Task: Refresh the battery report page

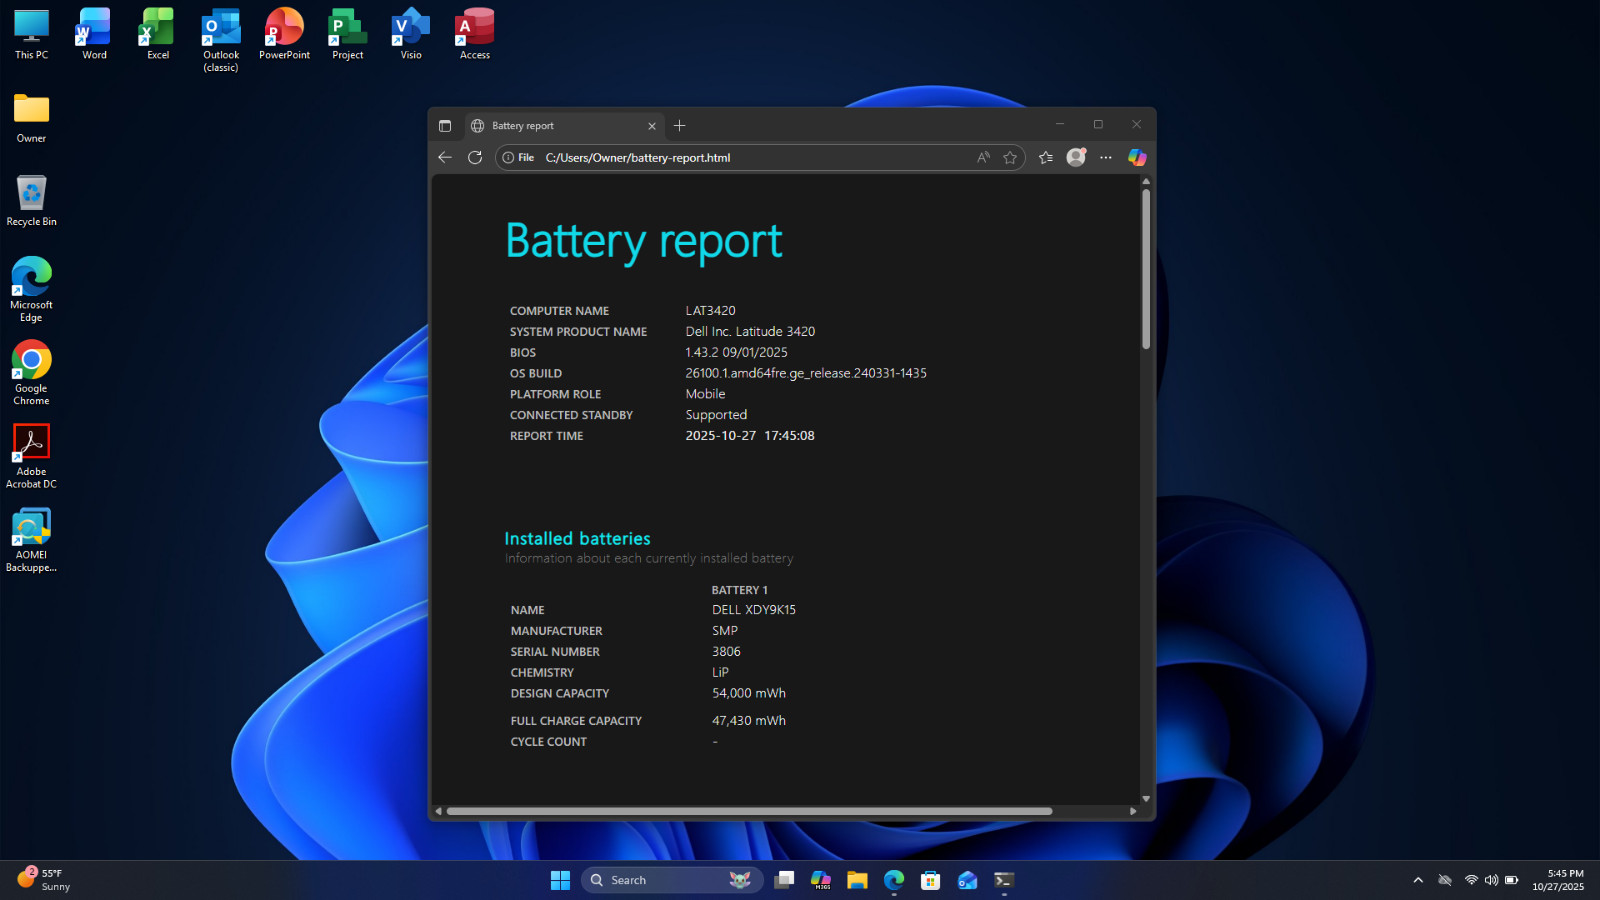Action: tap(475, 157)
